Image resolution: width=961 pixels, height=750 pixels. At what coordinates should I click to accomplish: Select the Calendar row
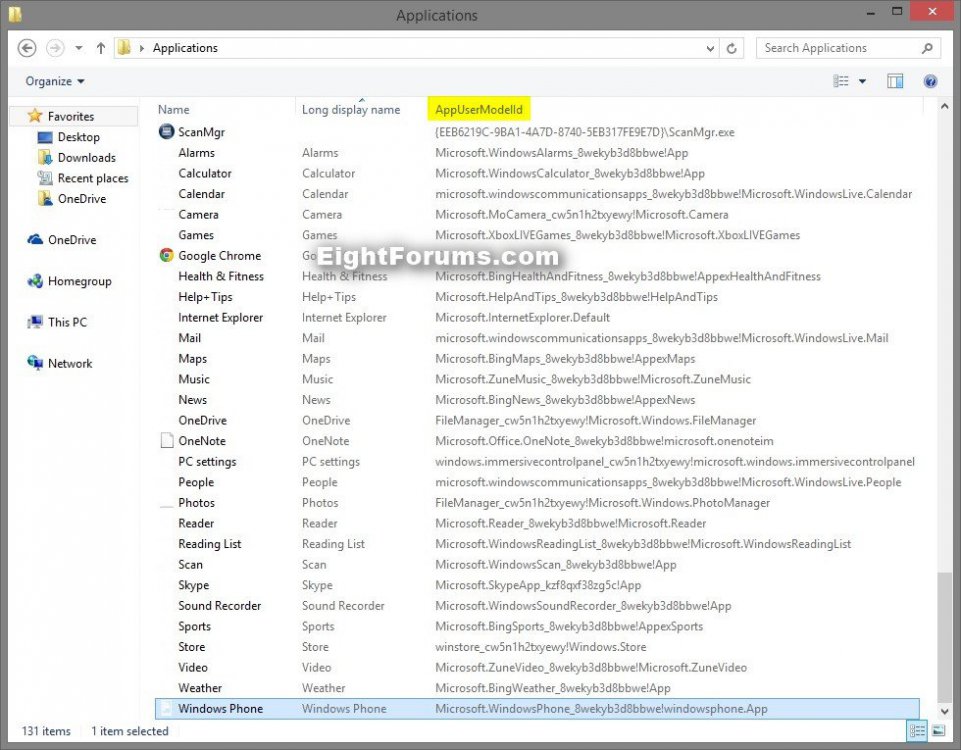(537, 194)
